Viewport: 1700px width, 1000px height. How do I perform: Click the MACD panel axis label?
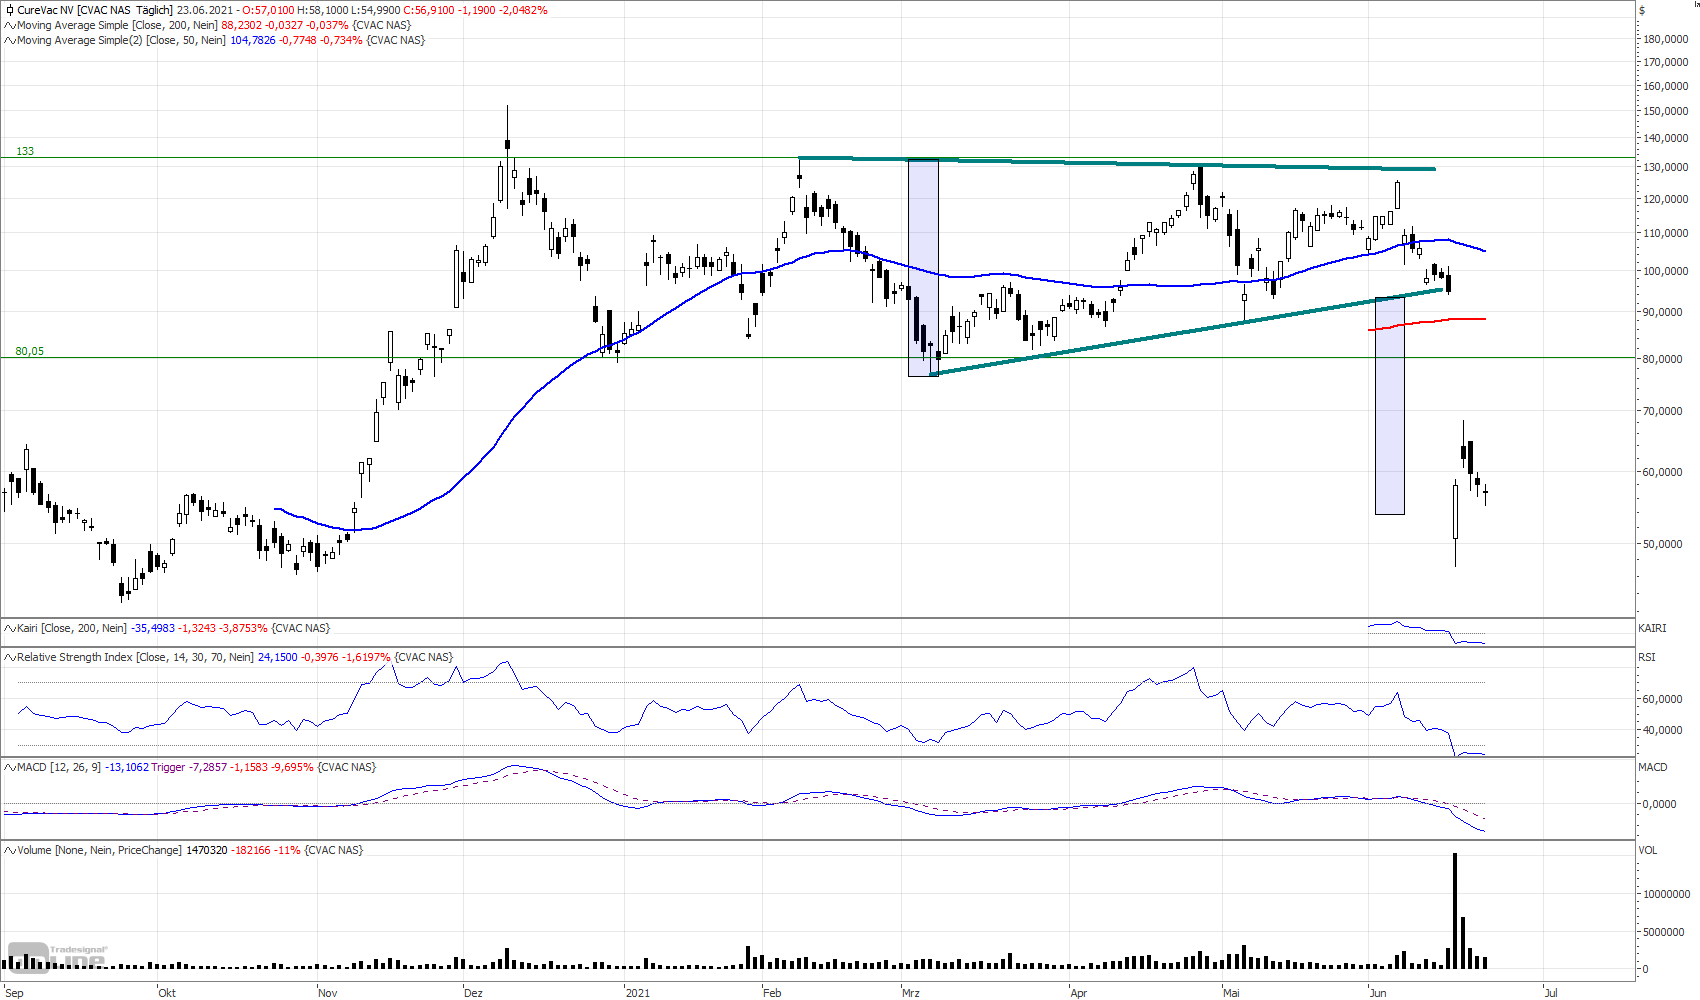pyautogui.click(x=1652, y=767)
